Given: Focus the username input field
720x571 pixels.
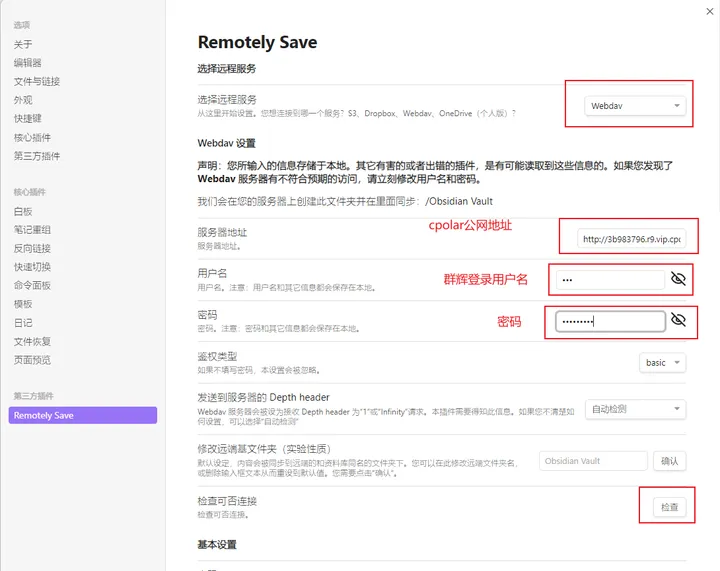Looking at the screenshot, I should tap(610, 280).
